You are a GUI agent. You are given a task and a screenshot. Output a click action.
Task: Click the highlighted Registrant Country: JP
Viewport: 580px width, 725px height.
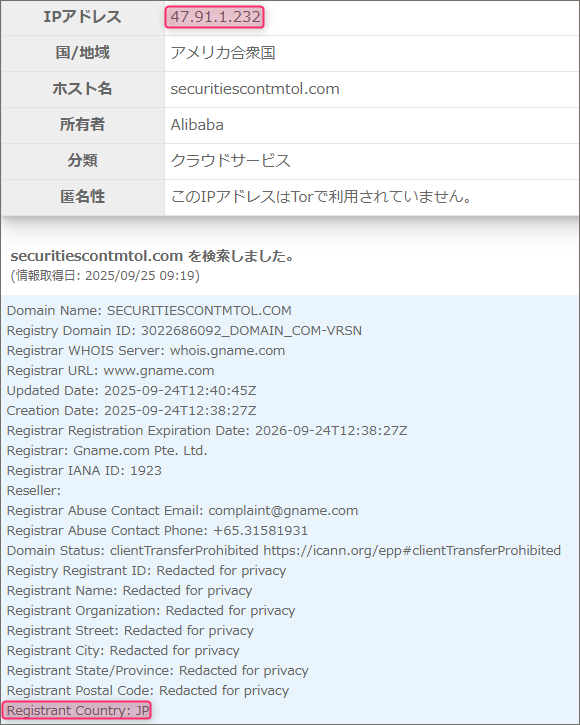[x=76, y=710]
